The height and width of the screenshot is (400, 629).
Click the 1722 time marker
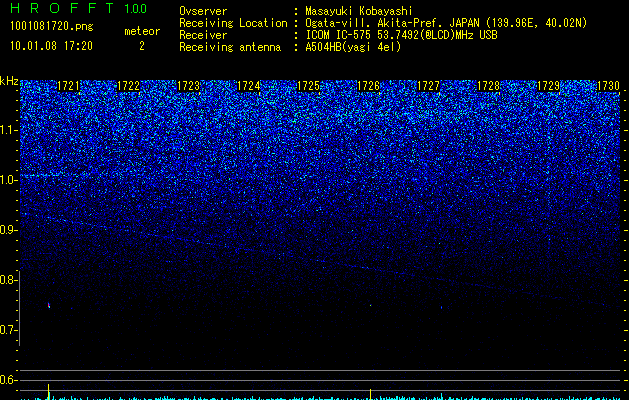(x=128, y=86)
